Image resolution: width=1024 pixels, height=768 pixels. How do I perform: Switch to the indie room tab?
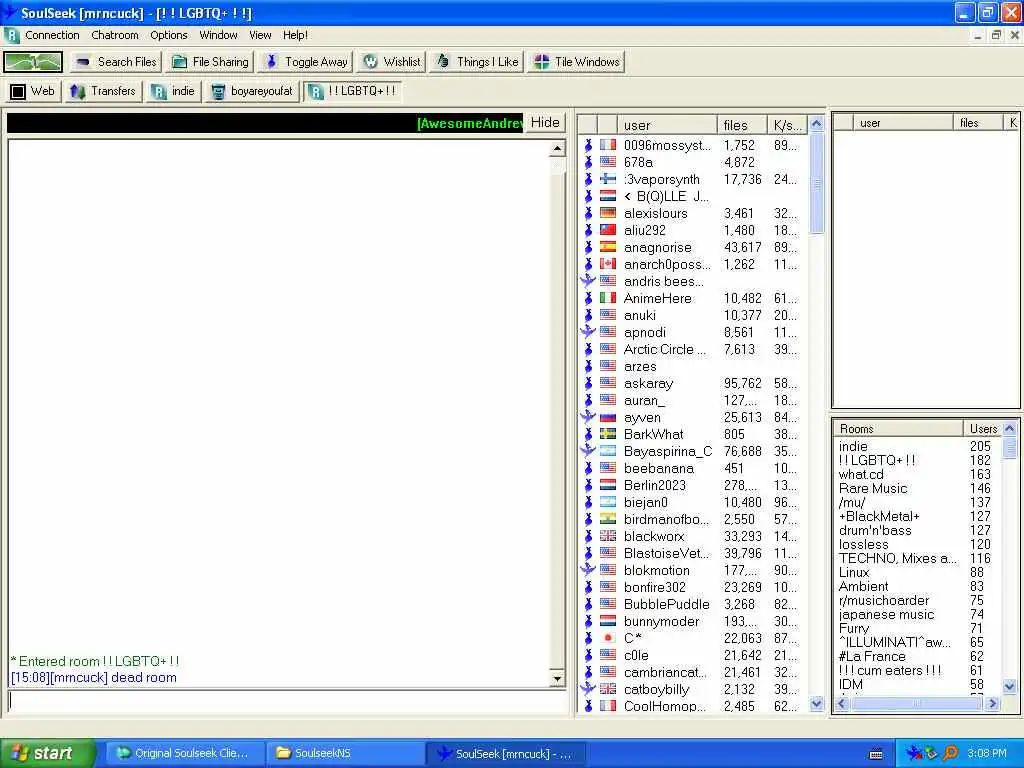173,91
